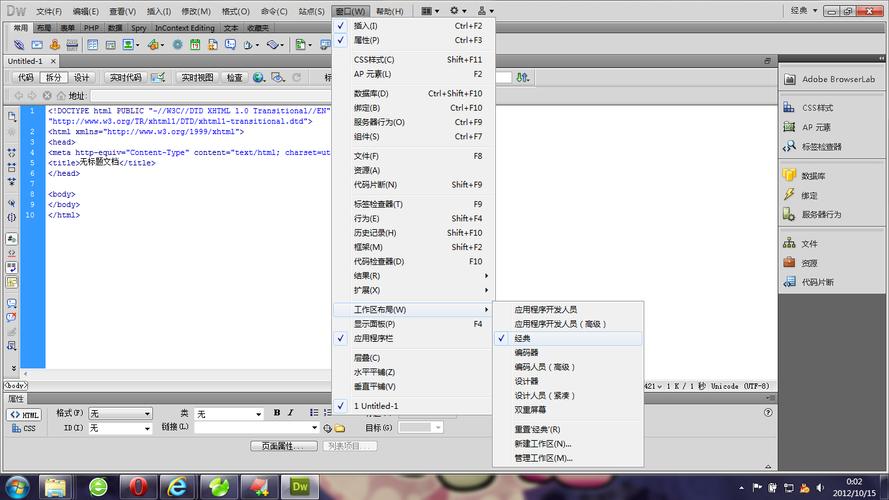
Task: Uncheck 属性(P) in the Window menu
Action: pyautogui.click(x=413, y=40)
